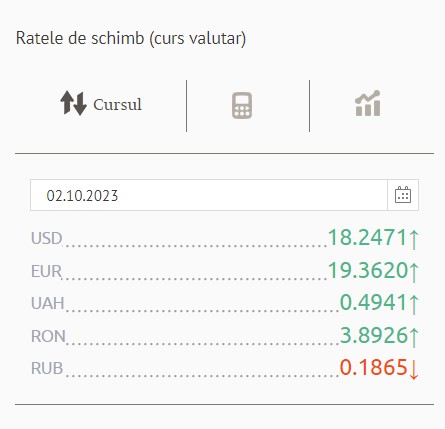
Task: Select the USD currency label
Action: pos(47,239)
